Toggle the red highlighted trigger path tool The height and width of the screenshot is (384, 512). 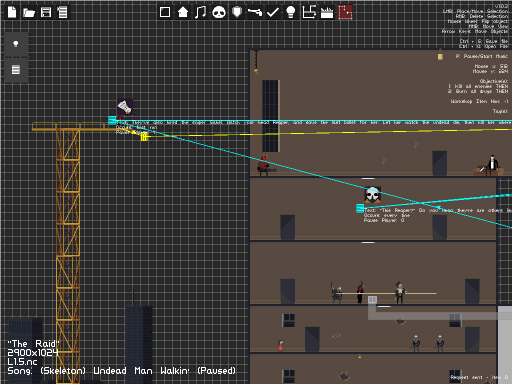pyautogui.click(x=345, y=12)
